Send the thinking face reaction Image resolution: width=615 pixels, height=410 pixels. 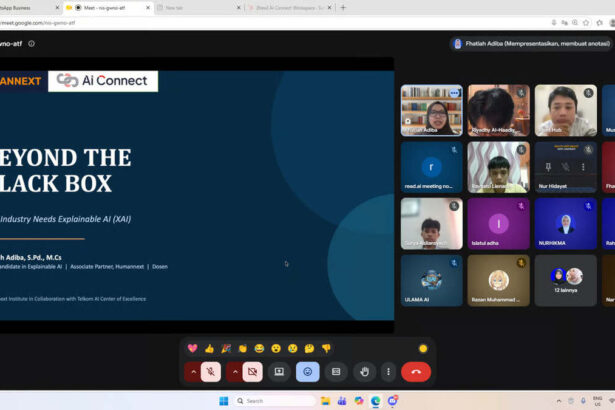click(309, 348)
